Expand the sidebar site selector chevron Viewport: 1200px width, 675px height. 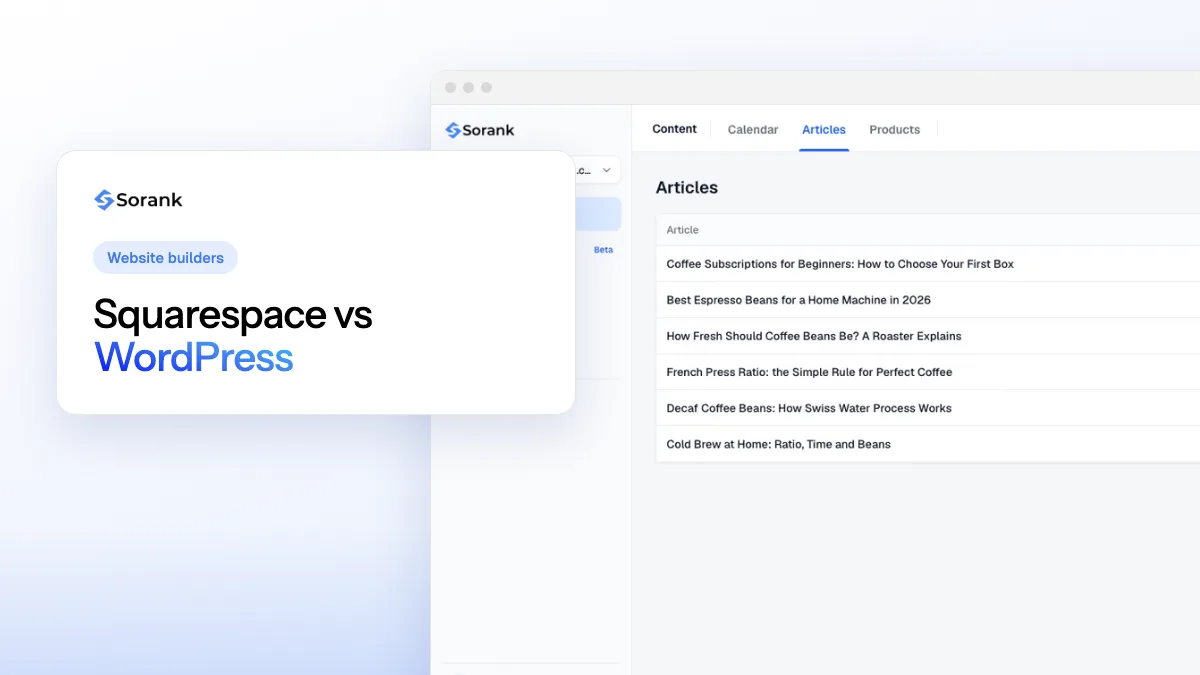pyautogui.click(x=606, y=170)
